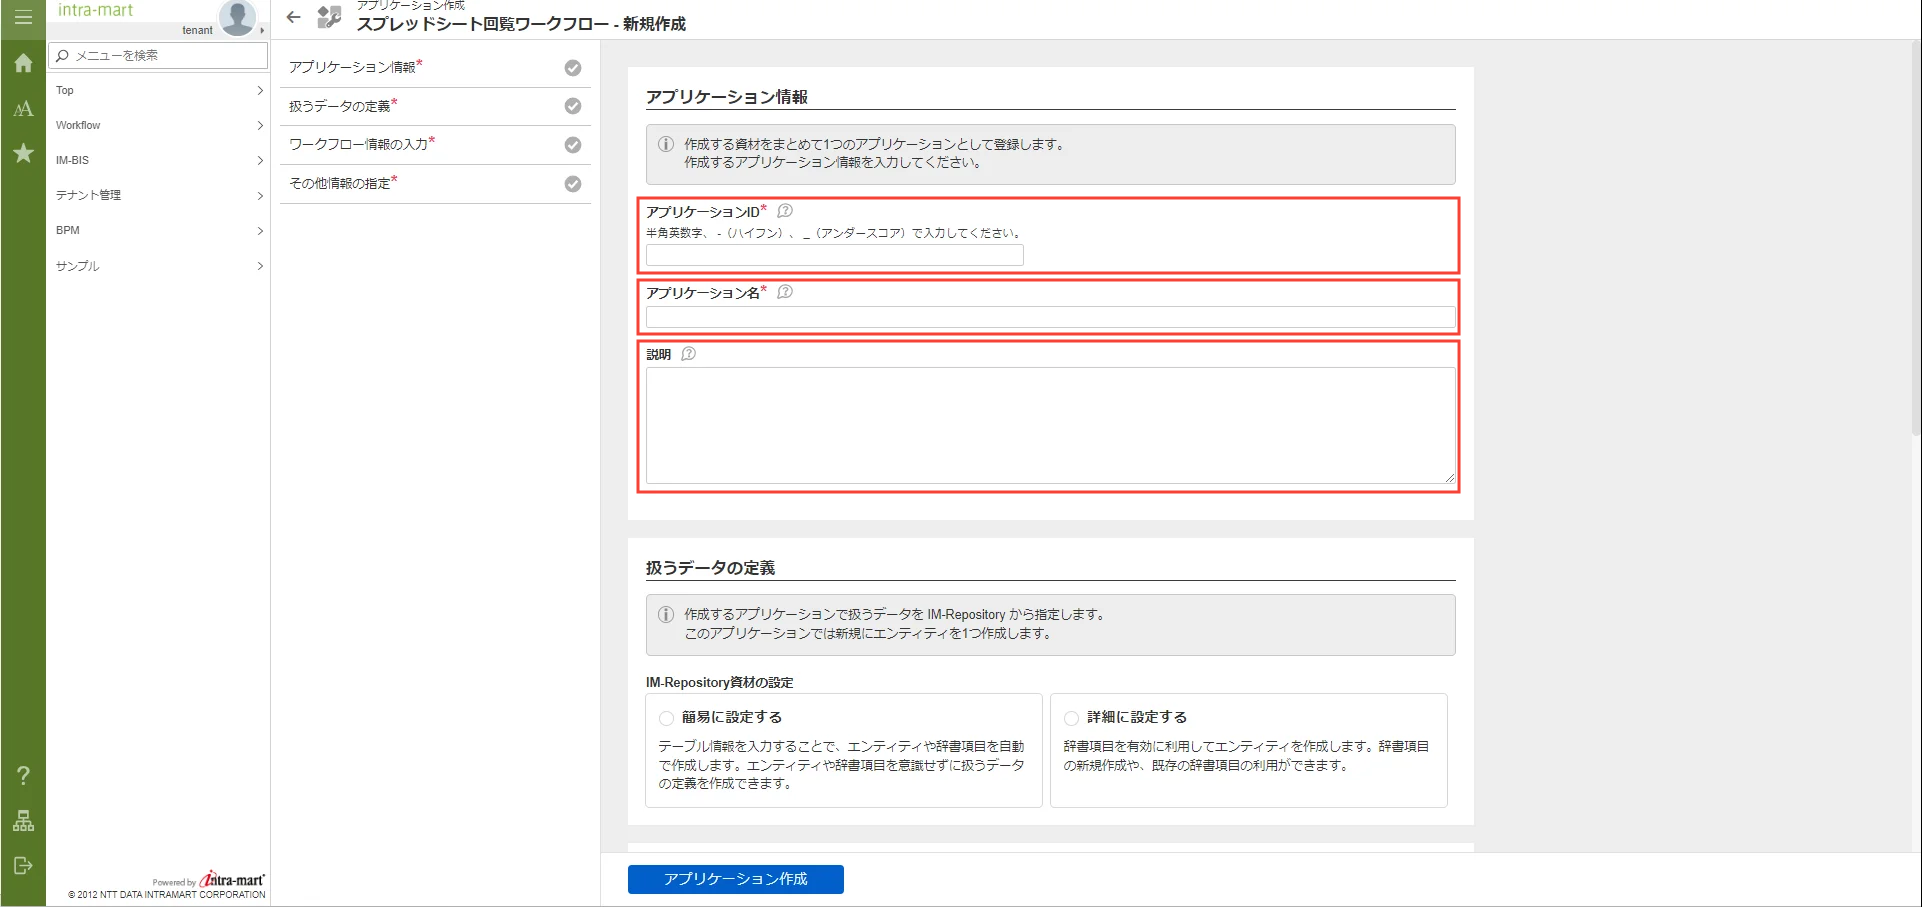Click the Home icon in the green sidebar
This screenshot has width=1922, height=907.
22,63
